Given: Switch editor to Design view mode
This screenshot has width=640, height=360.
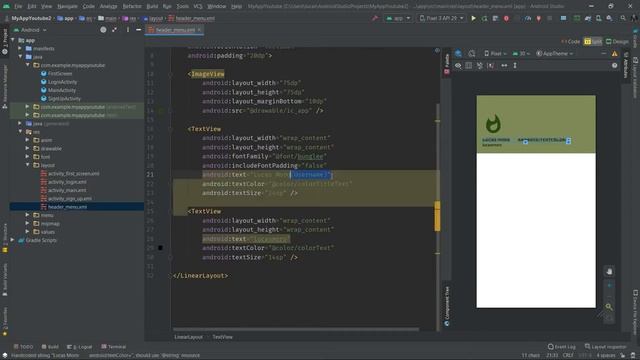Looking at the screenshot, I should pos(617,42).
